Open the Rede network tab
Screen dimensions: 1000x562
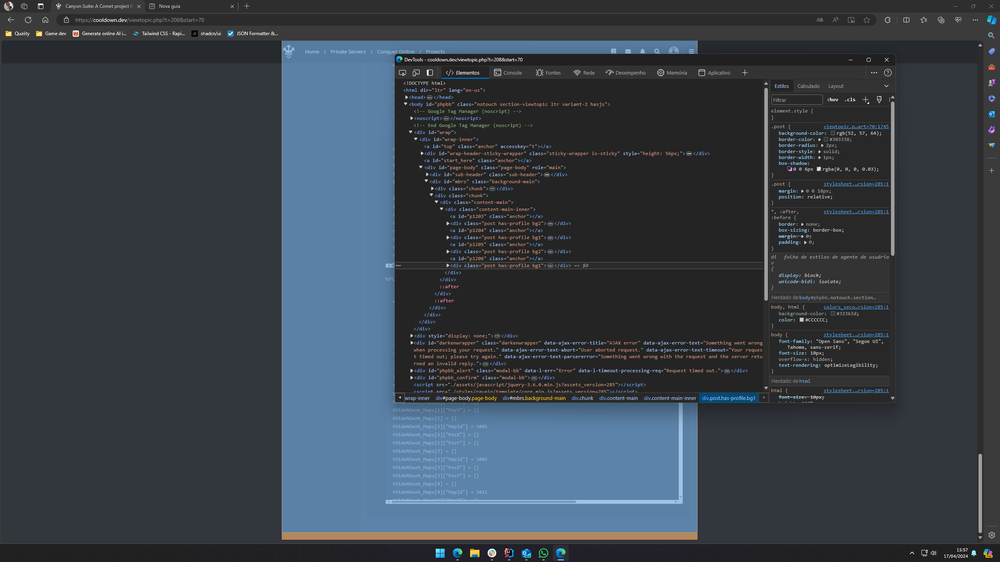tap(584, 73)
